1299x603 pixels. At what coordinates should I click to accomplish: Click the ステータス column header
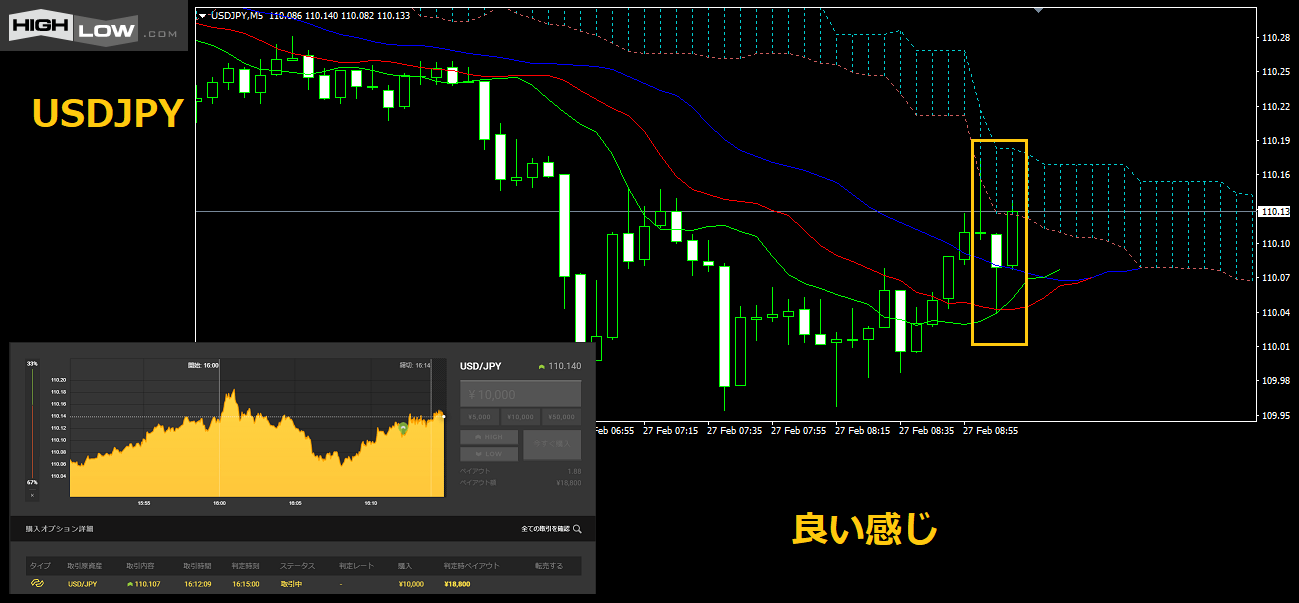pos(297,566)
